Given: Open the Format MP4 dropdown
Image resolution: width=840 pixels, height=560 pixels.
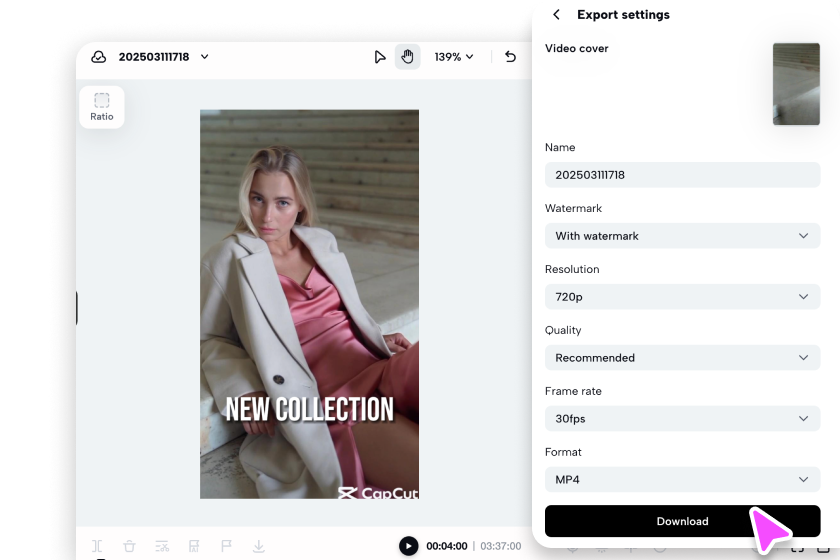Looking at the screenshot, I should point(682,480).
